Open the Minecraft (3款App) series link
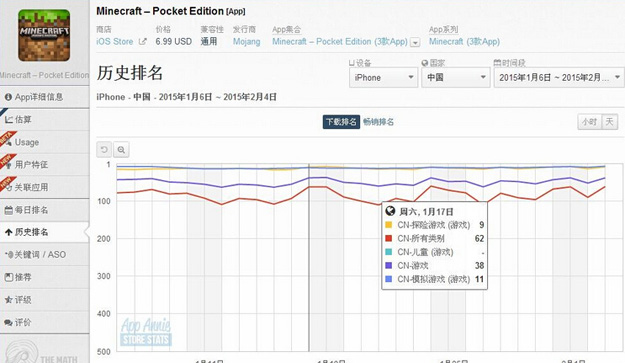 pos(464,41)
